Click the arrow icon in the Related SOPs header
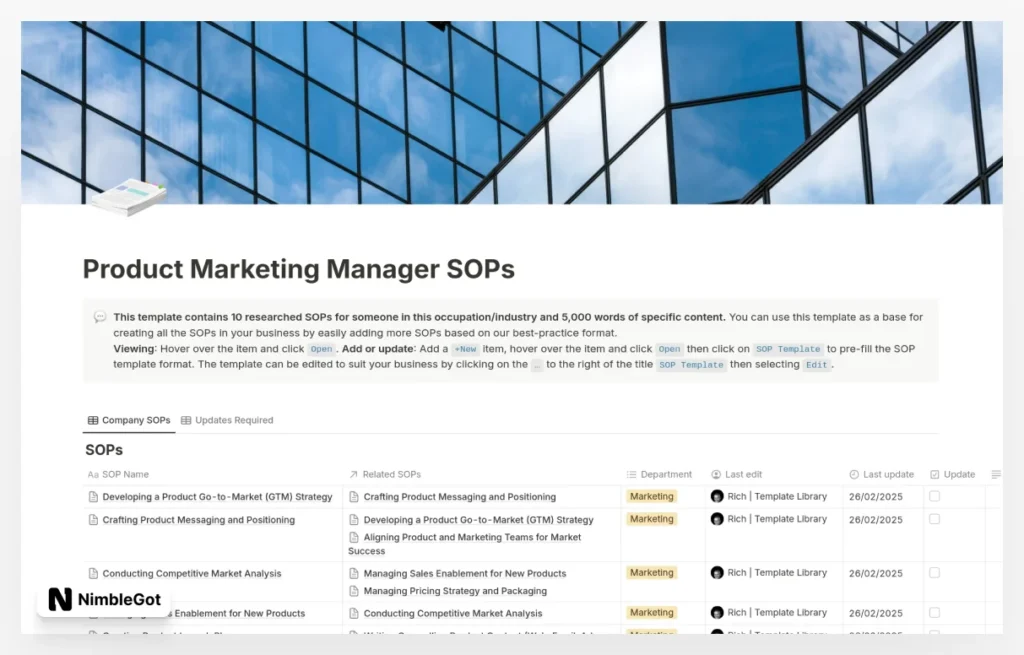Image resolution: width=1024 pixels, height=655 pixels. (x=351, y=474)
